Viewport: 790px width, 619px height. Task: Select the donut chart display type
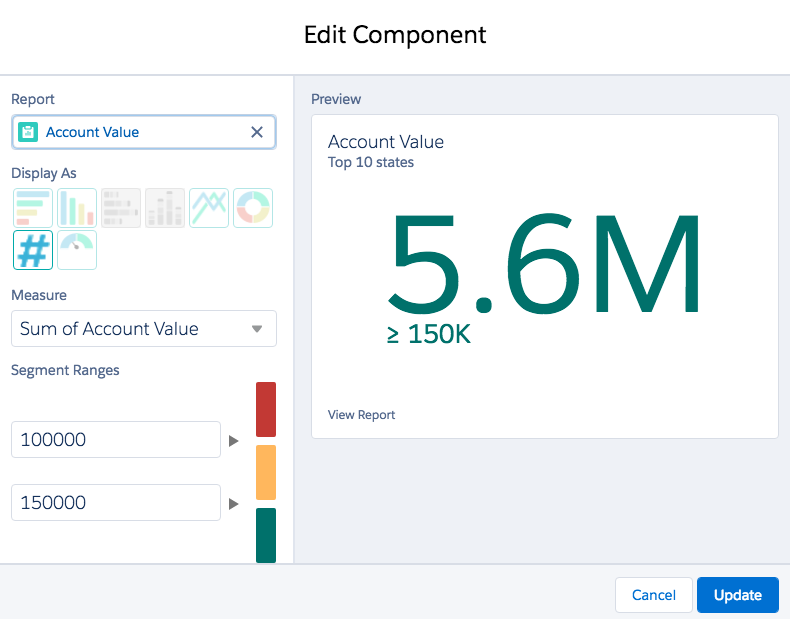point(253,208)
